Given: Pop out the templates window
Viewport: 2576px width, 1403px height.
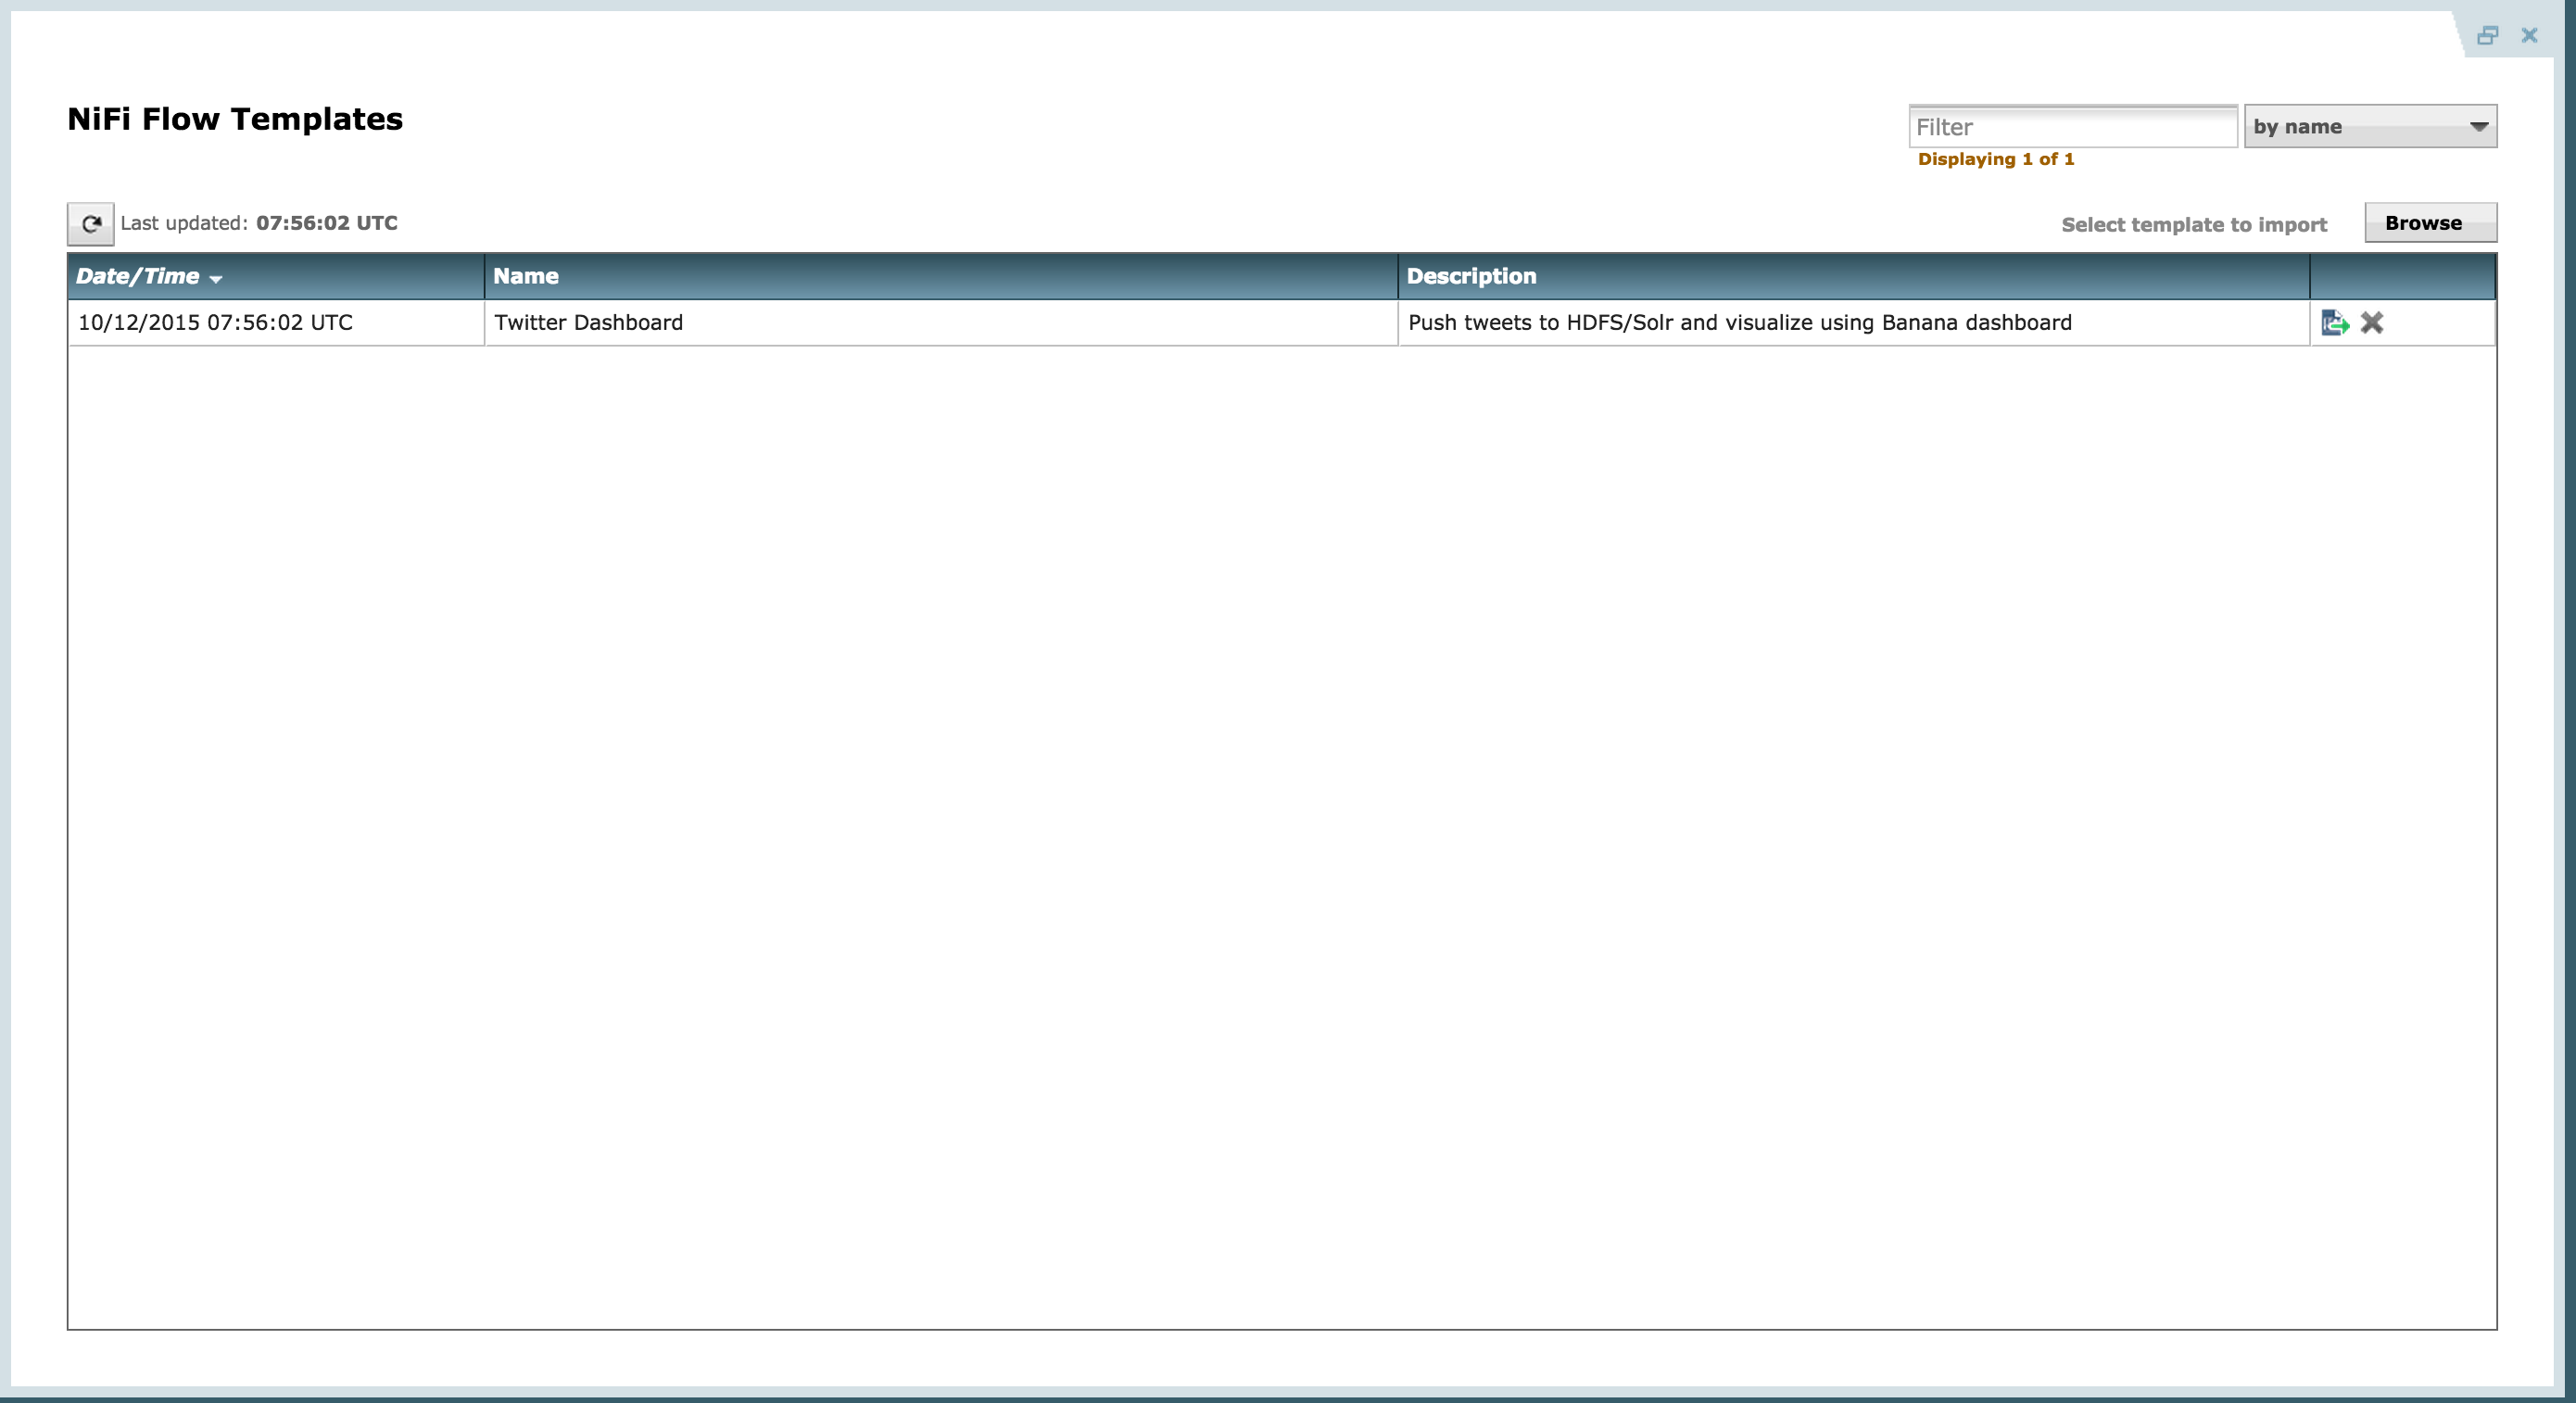Looking at the screenshot, I should tap(2487, 36).
